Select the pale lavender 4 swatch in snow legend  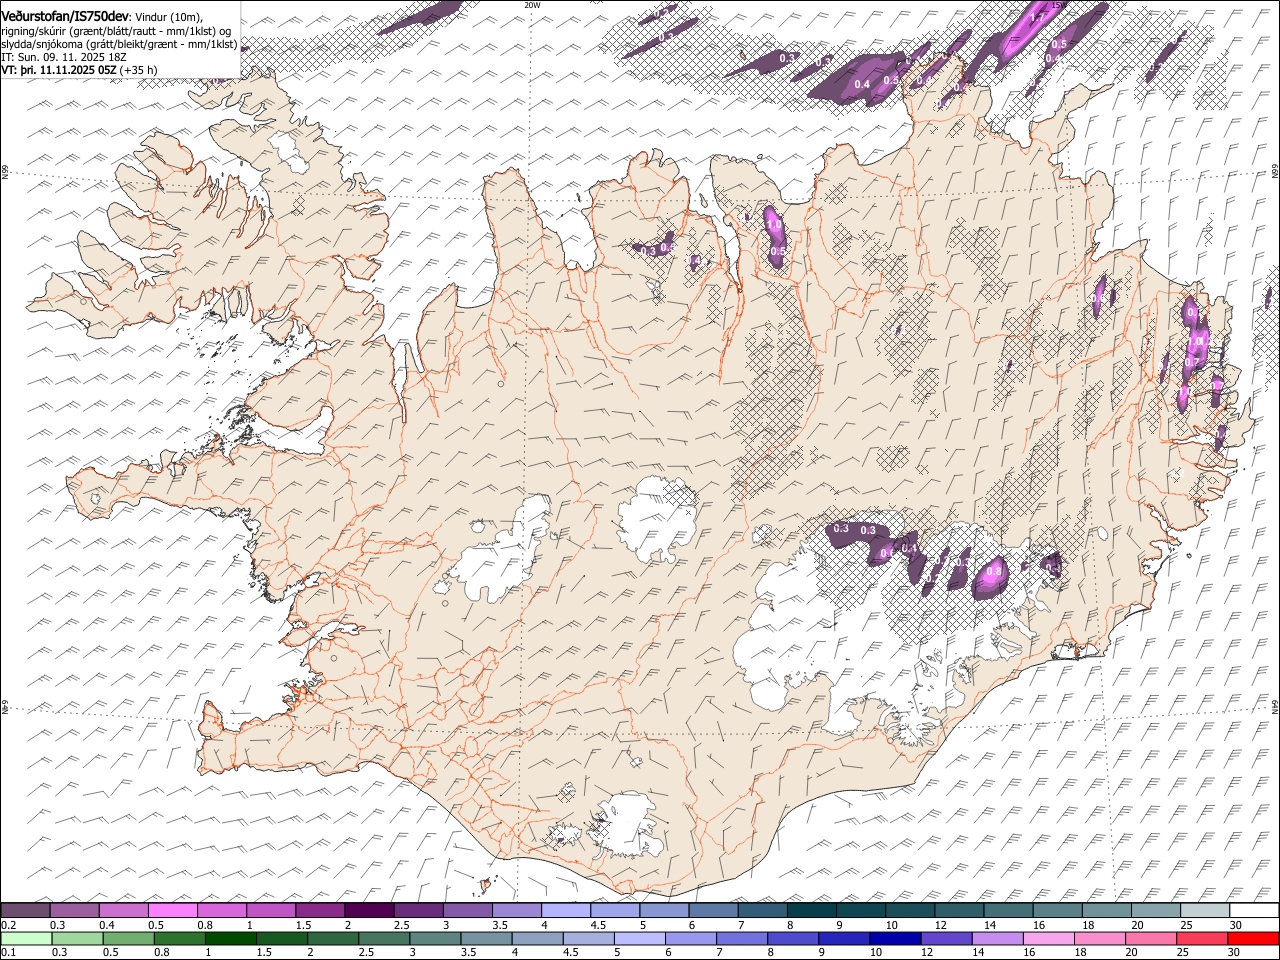(x=565, y=911)
